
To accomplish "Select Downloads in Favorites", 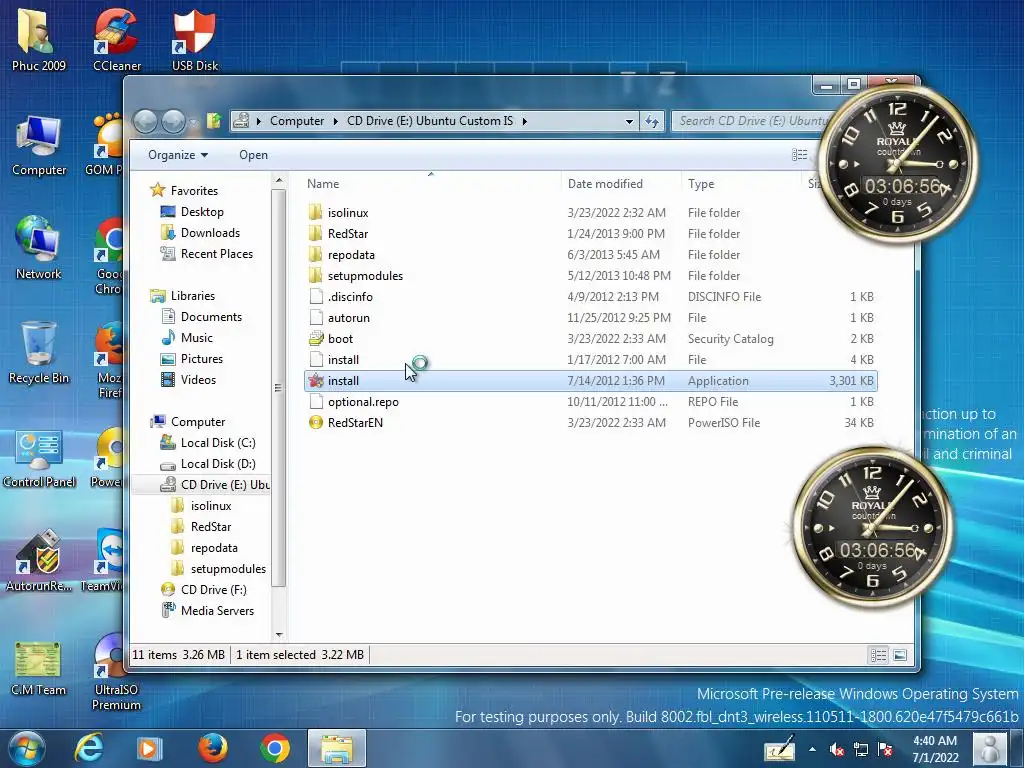I will (x=210, y=232).
